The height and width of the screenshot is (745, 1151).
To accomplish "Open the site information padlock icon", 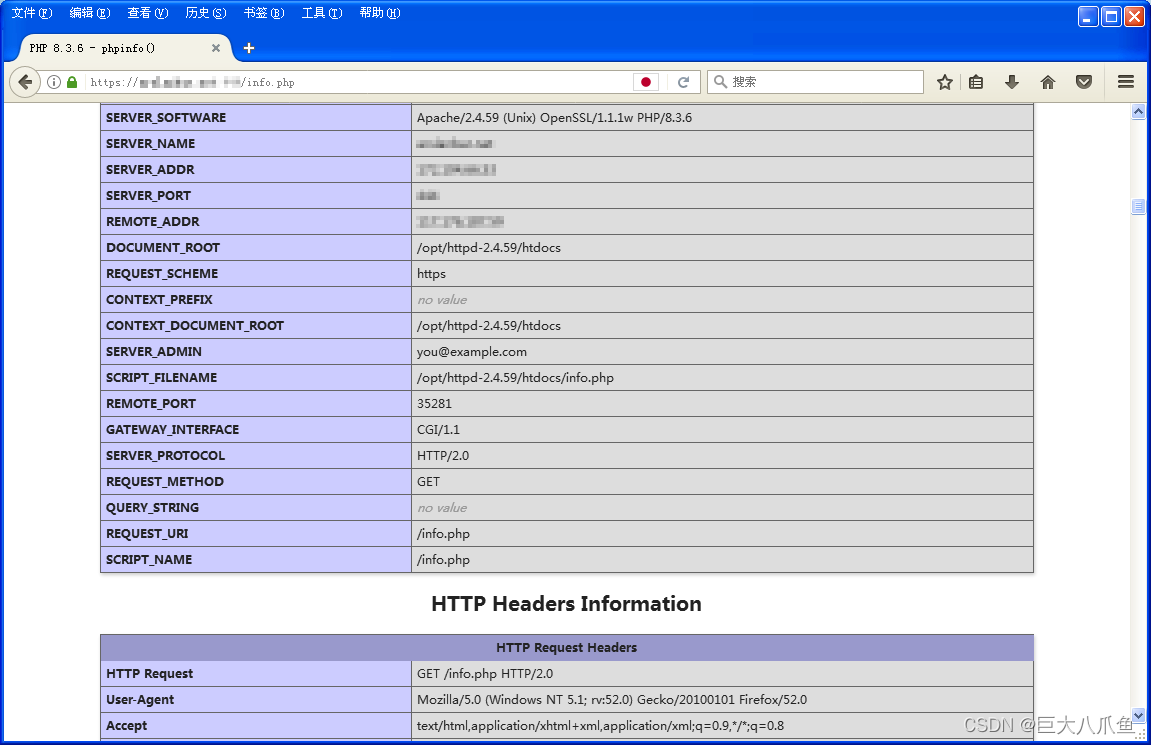I will pyautogui.click(x=70, y=83).
